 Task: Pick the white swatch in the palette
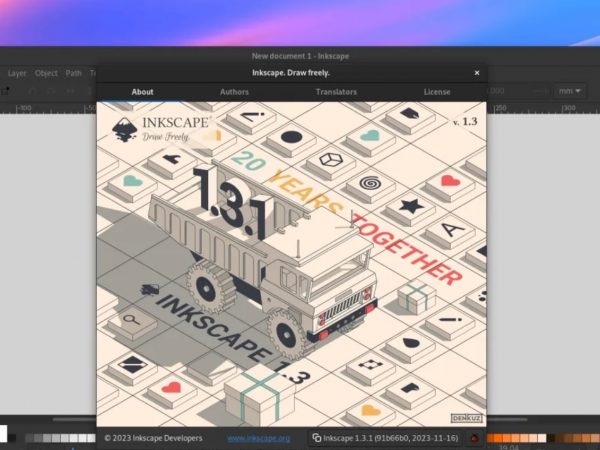click(3, 434)
